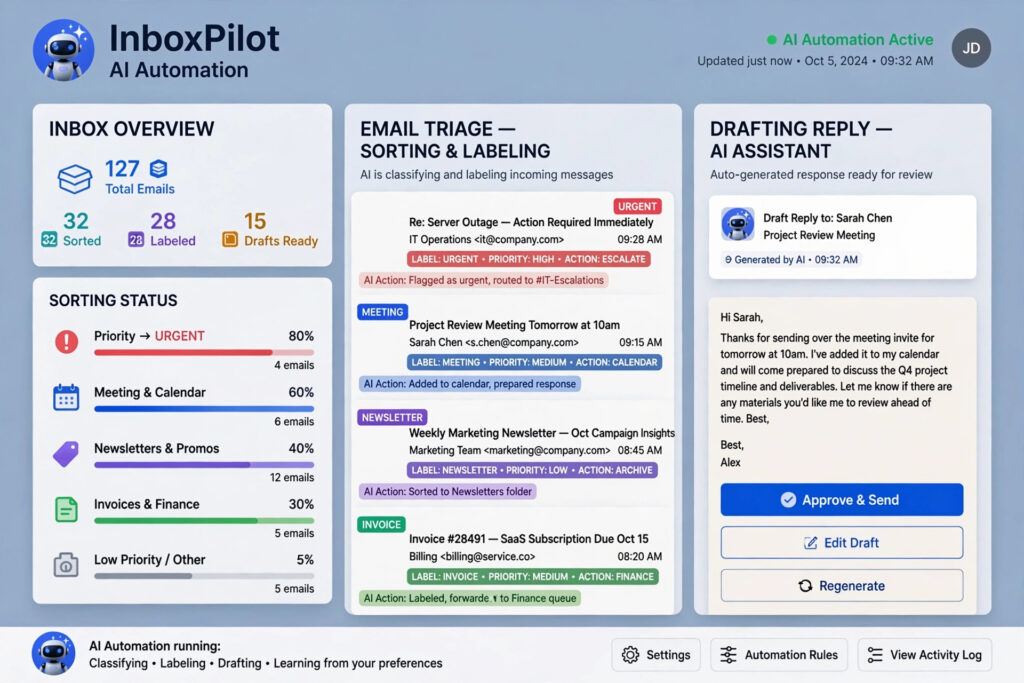This screenshot has width=1024, height=683.
Task: Click the Labeled counter badge icon
Action: 136,240
